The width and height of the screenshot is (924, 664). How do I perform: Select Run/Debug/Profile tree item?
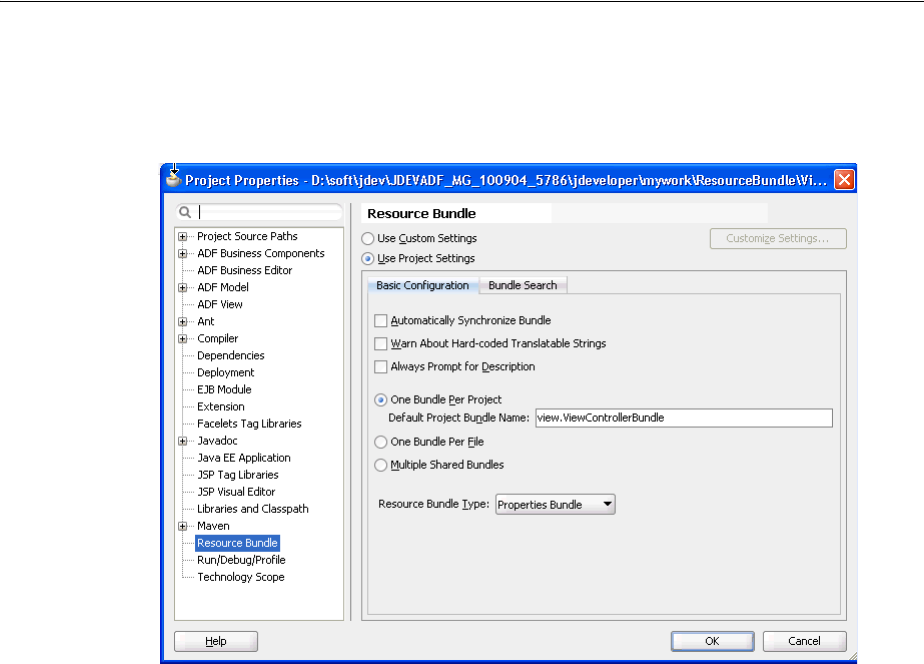(x=241, y=560)
